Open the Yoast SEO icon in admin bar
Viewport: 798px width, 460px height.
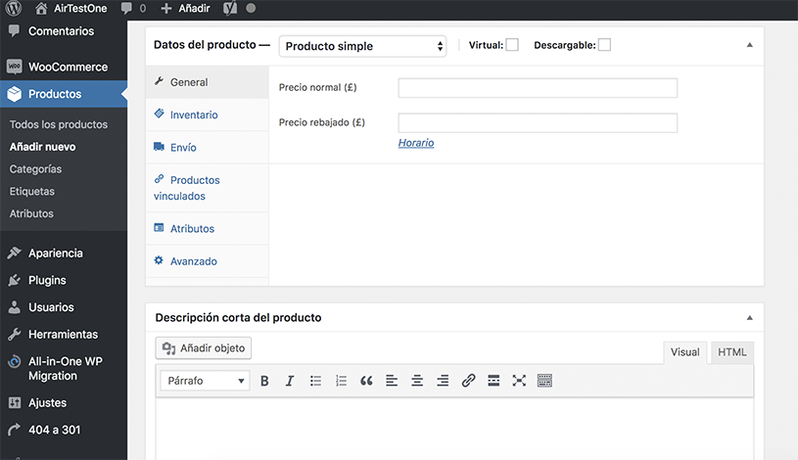[230, 8]
